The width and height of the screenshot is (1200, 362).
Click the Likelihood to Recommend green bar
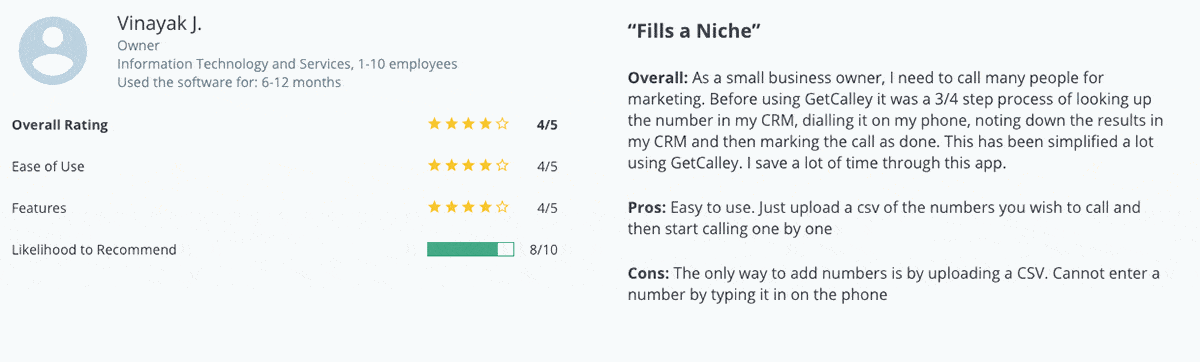pyautogui.click(x=470, y=249)
